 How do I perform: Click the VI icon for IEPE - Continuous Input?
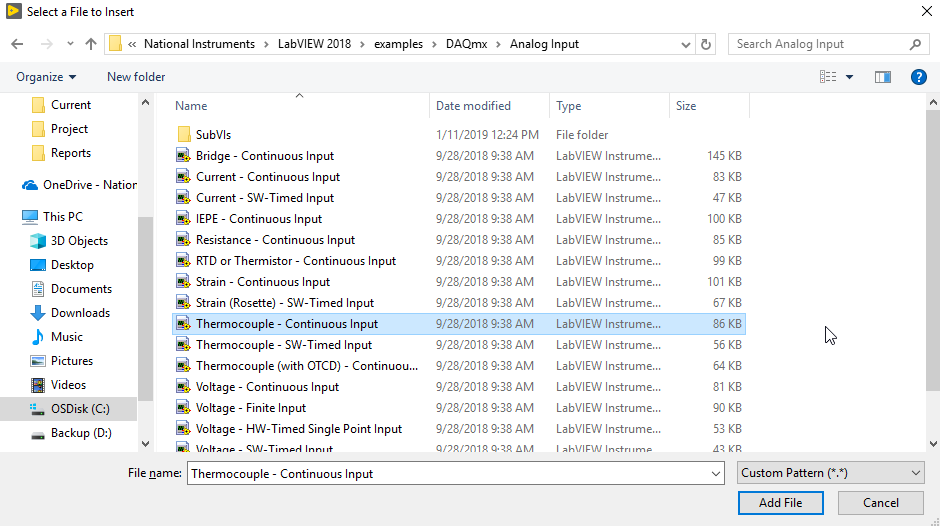pos(183,218)
